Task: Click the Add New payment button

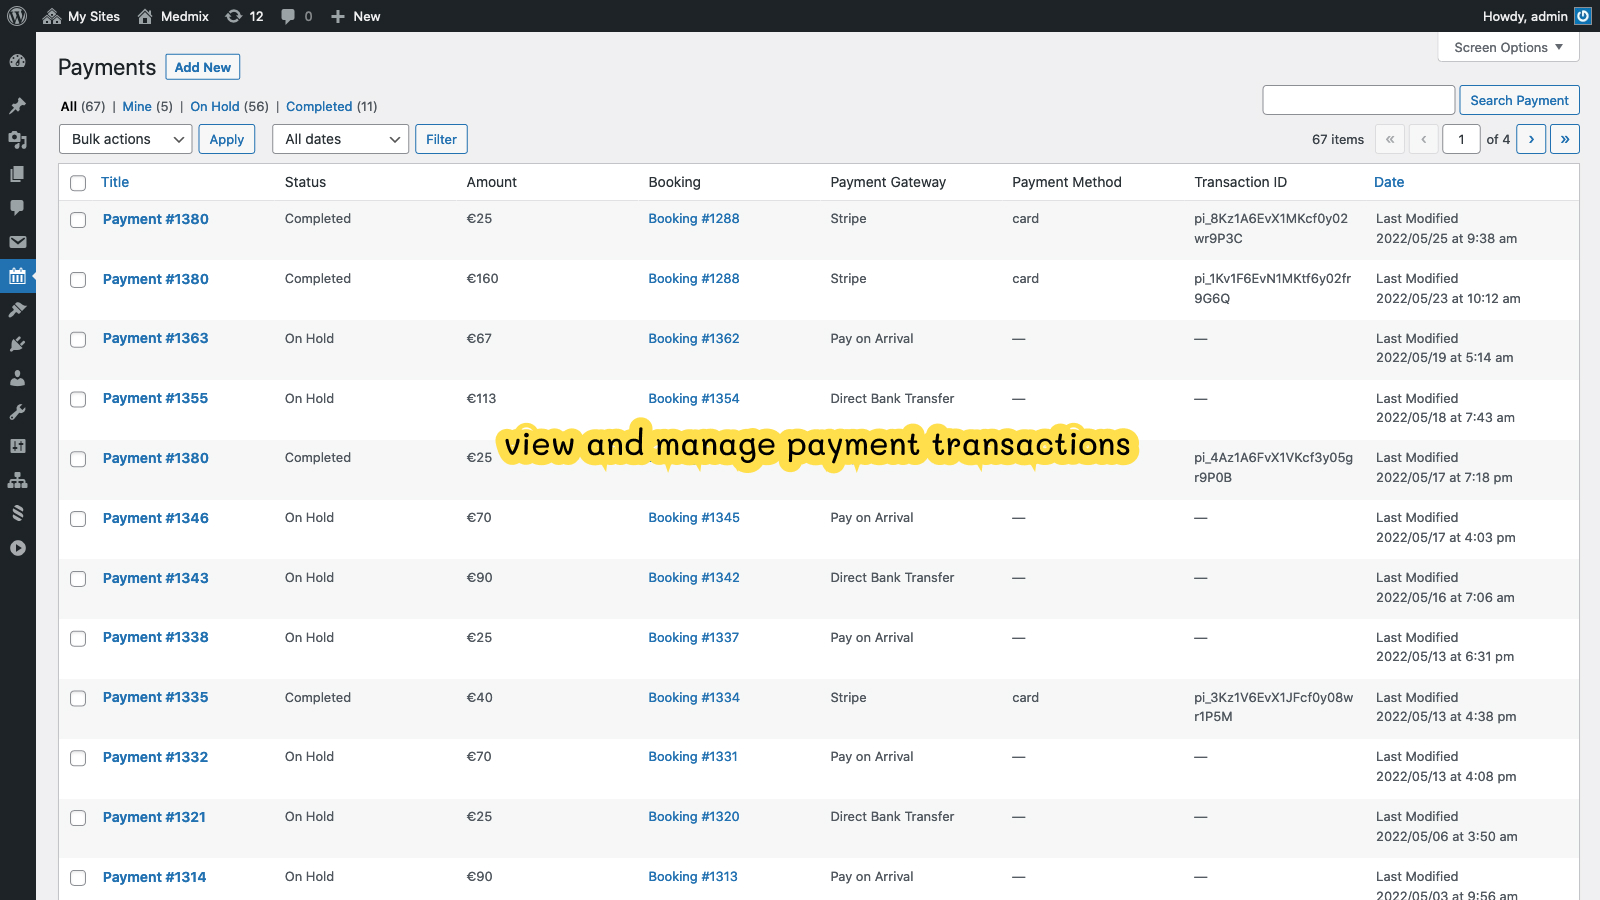Action: (x=203, y=67)
